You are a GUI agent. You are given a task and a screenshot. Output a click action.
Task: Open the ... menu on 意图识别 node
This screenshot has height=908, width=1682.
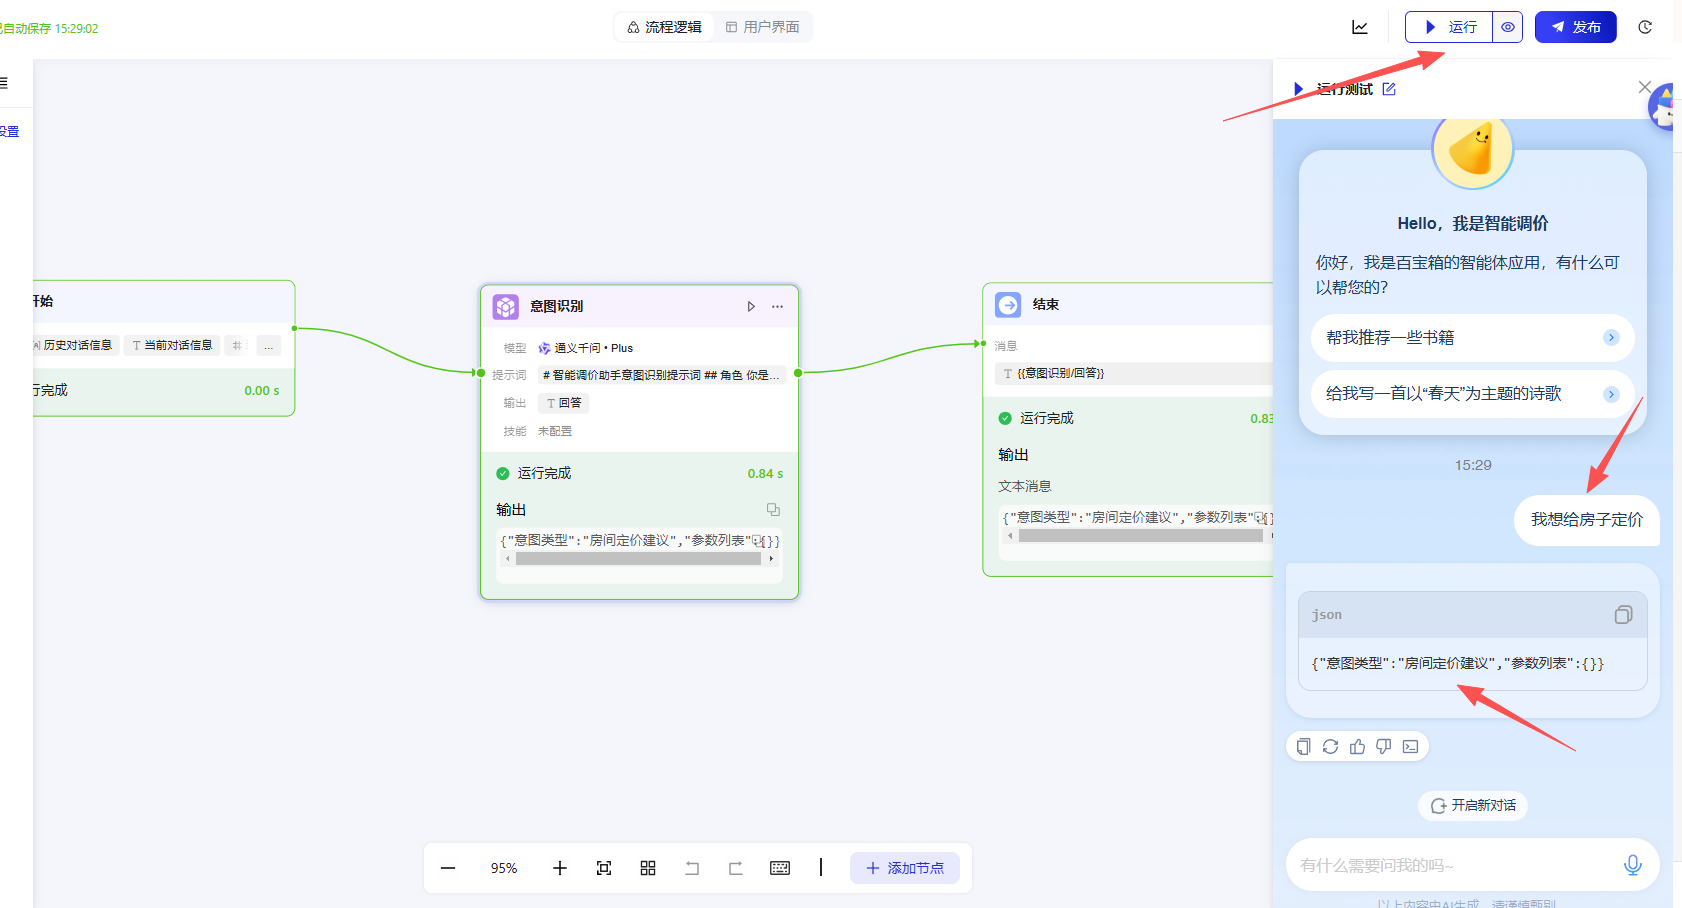click(777, 306)
